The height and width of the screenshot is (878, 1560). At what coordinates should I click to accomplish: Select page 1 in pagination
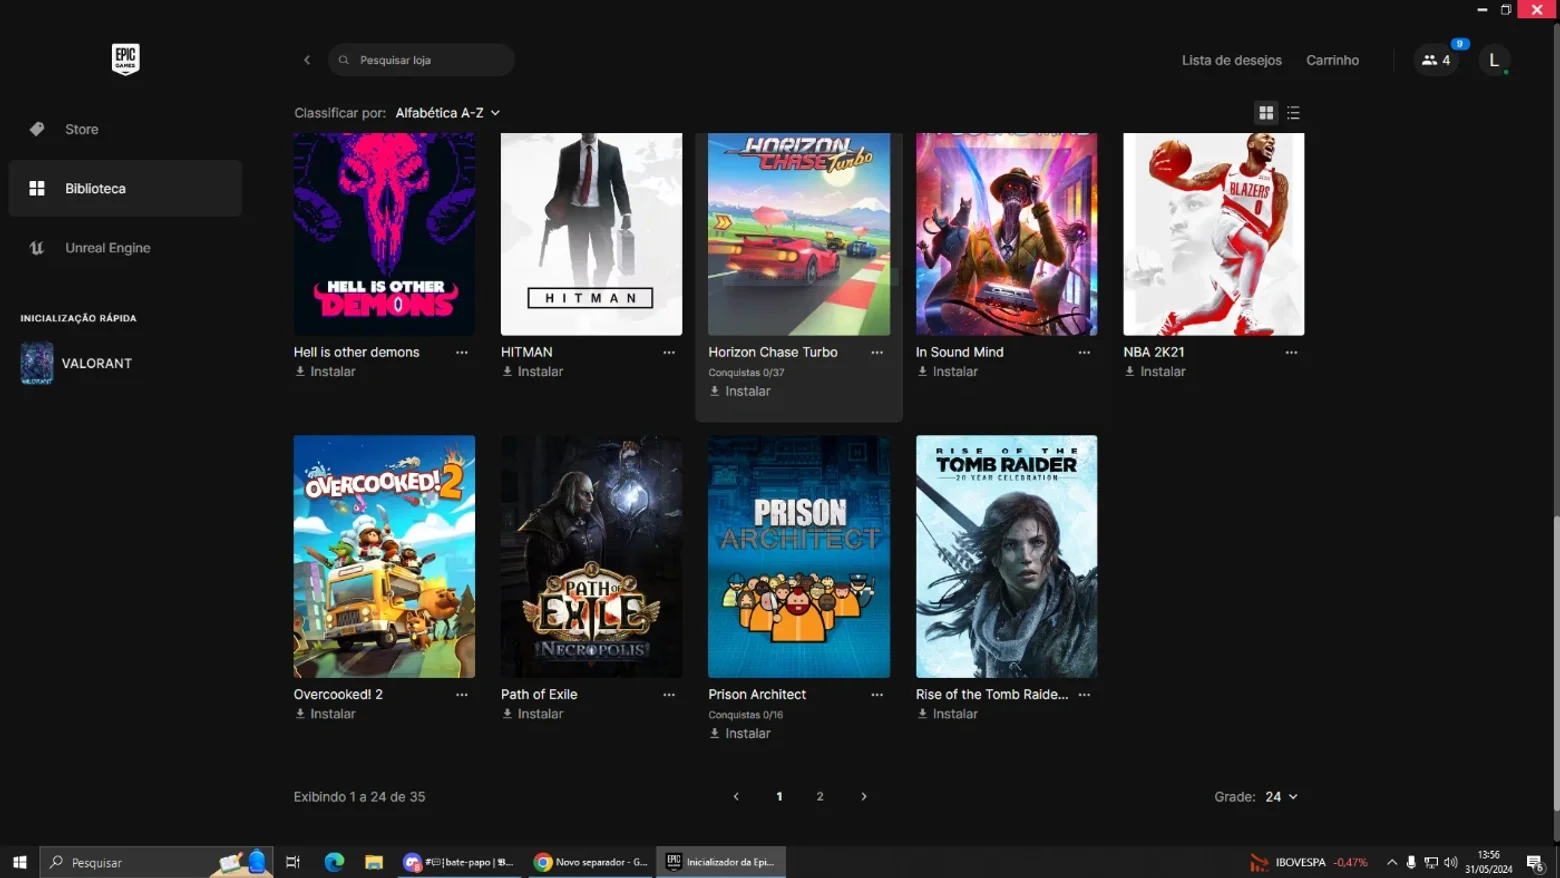(779, 797)
